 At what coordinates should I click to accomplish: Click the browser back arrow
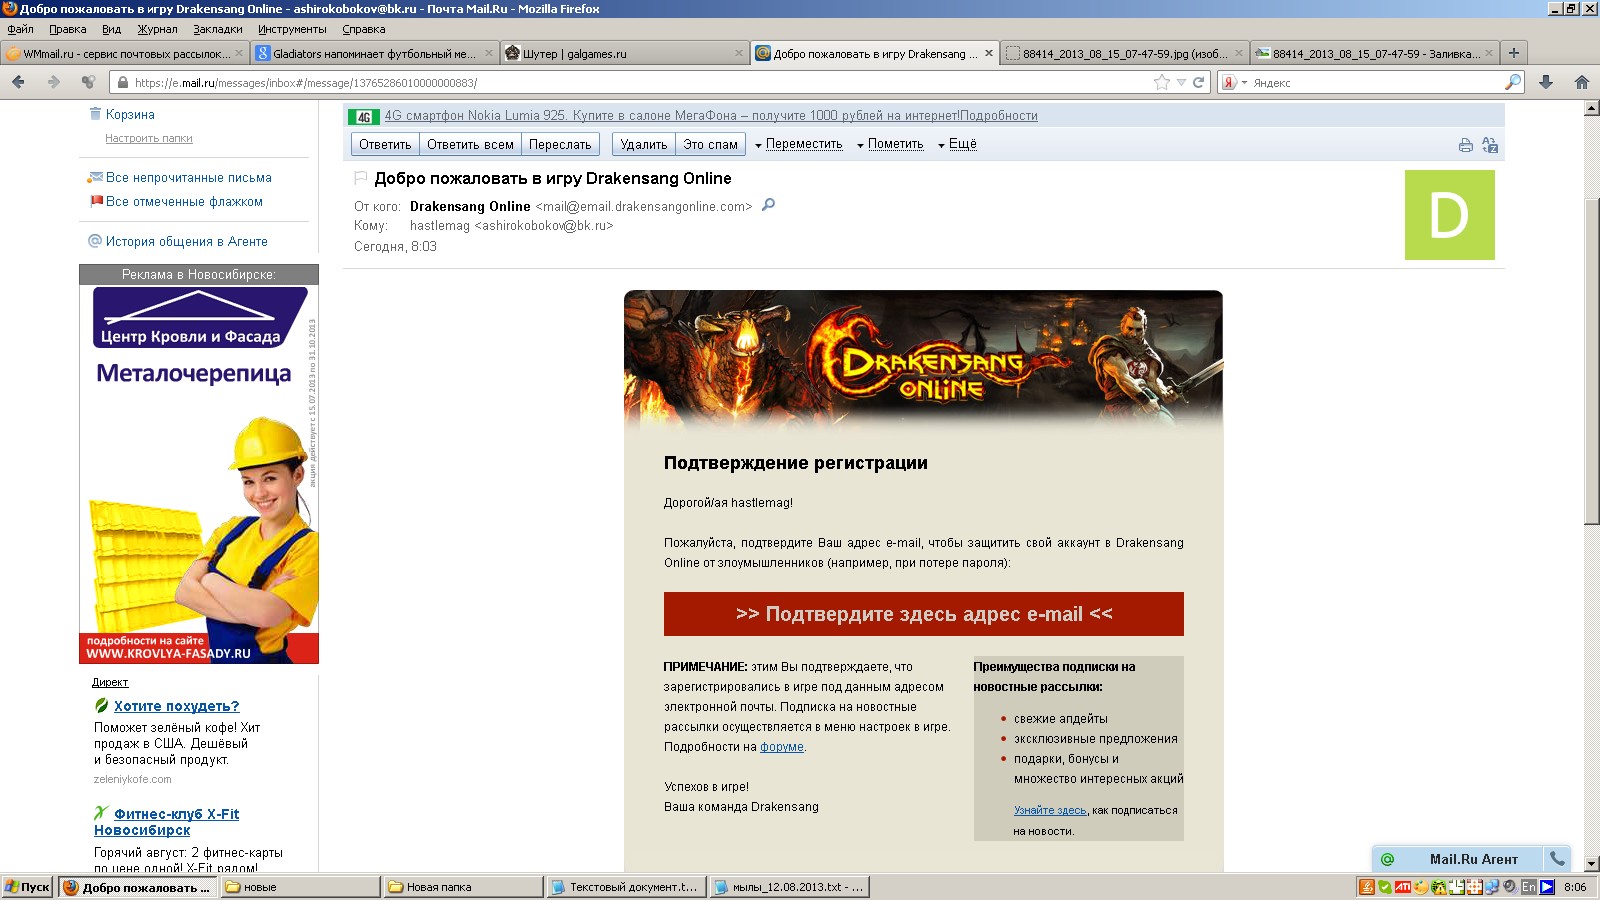pyautogui.click(x=18, y=82)
